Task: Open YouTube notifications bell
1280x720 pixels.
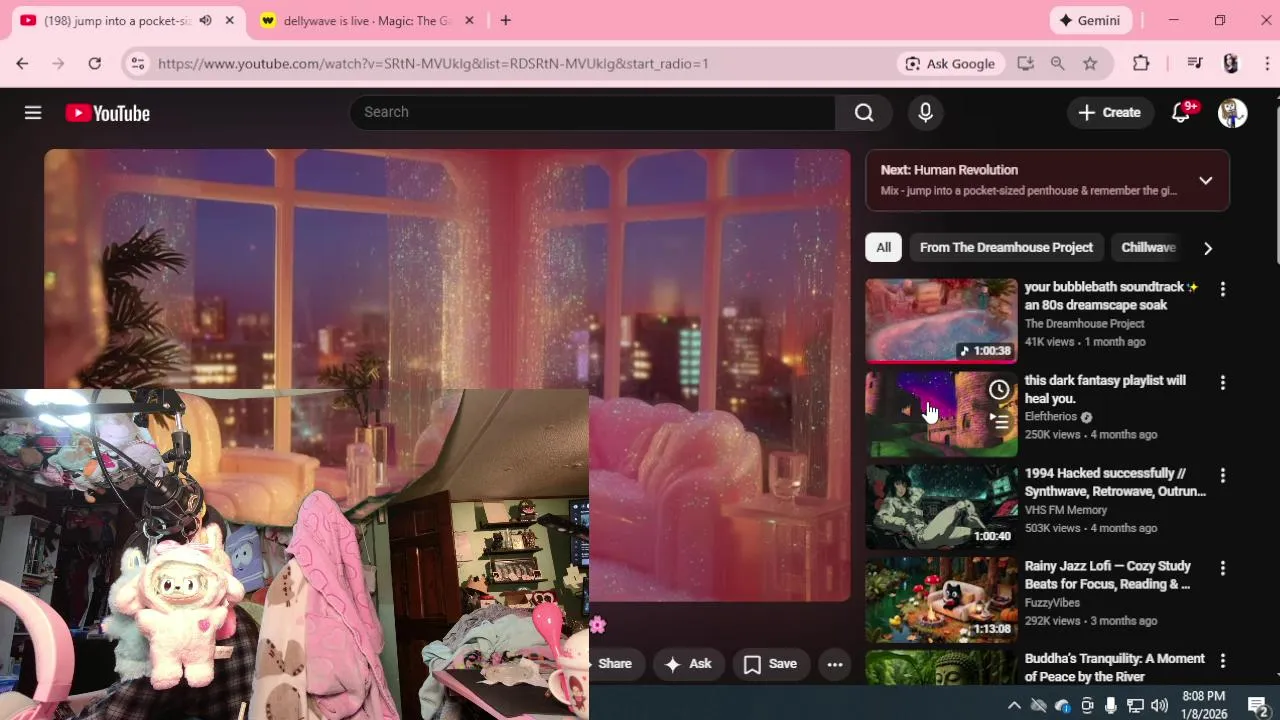Action: click(1181, 113)
